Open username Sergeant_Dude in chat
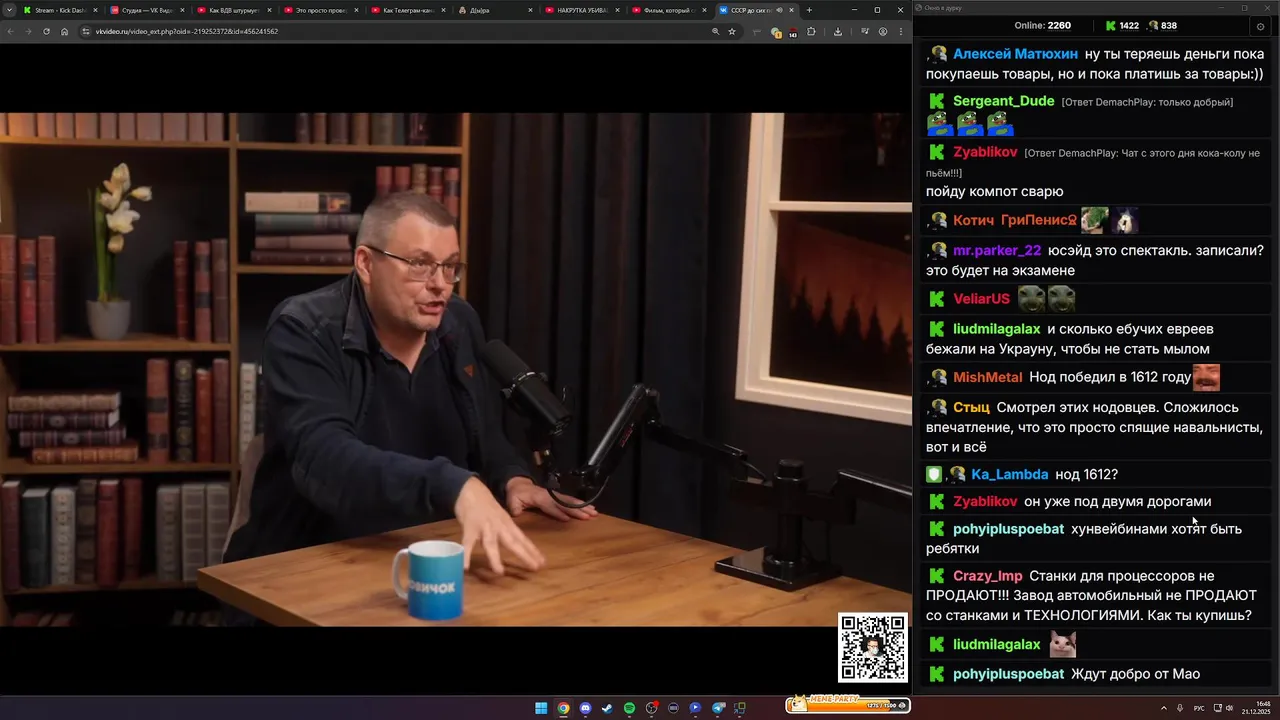The height and width of the screenshot is (720, 1280). pos(1003,101)
